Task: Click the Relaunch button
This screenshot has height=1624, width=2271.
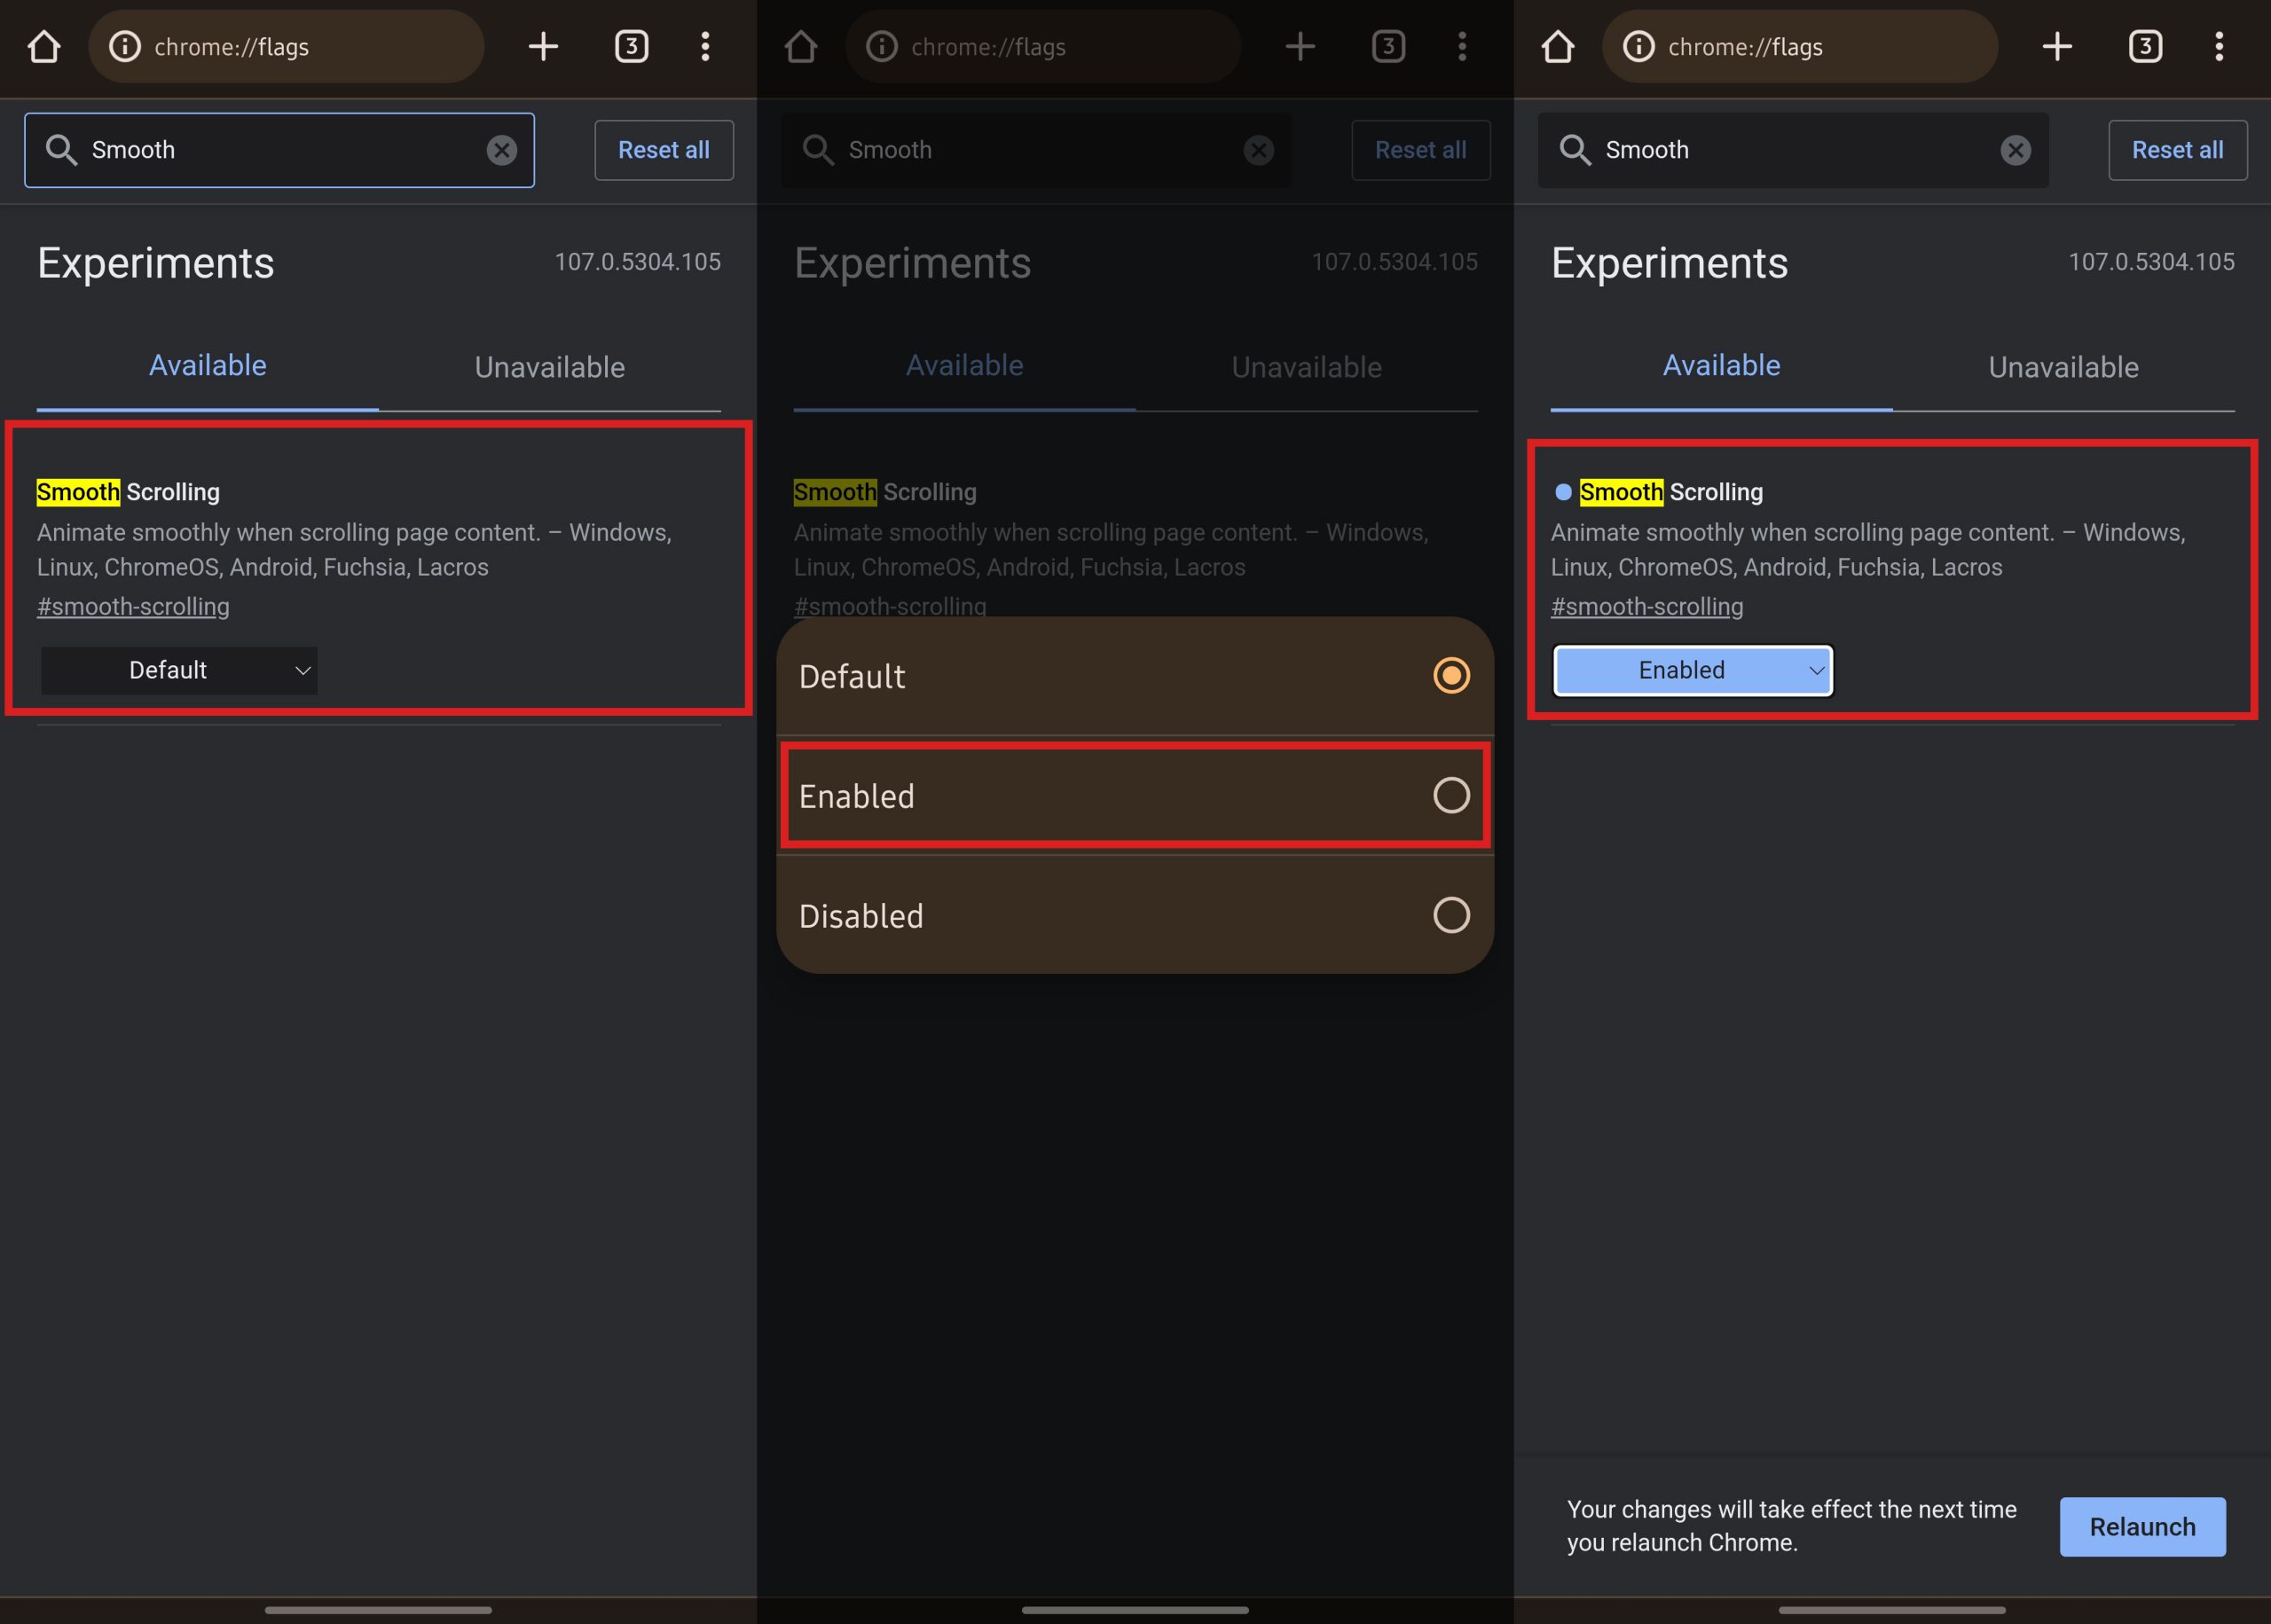Action: click(2142, 1526)
